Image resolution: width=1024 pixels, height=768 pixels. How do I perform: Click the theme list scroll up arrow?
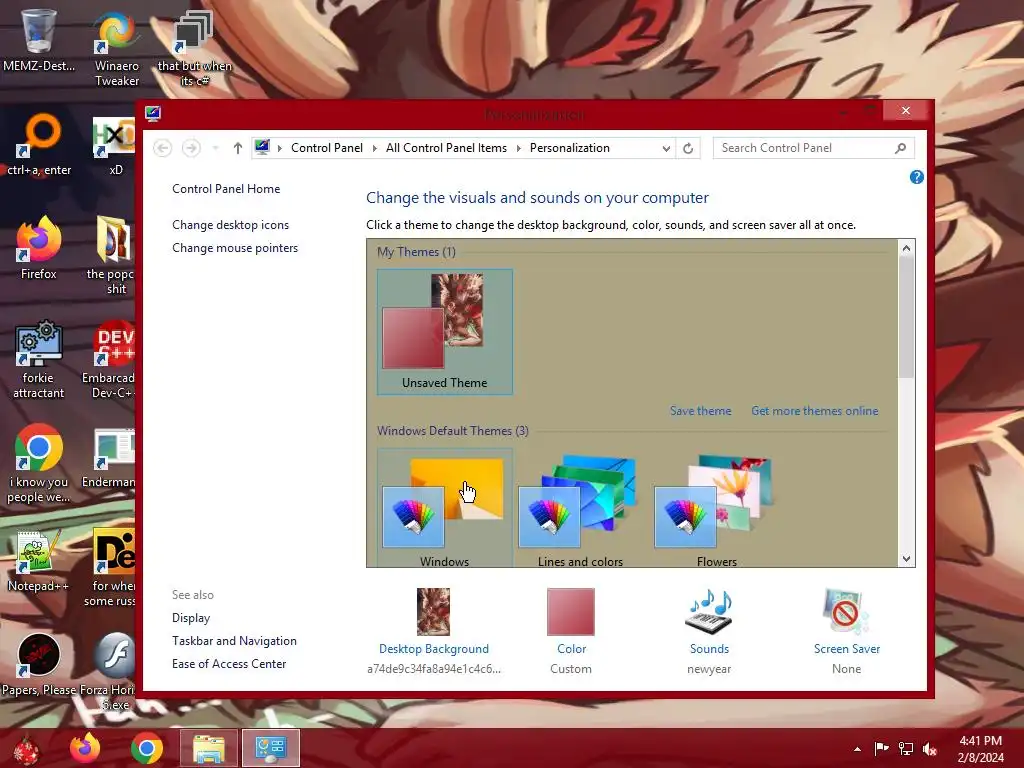click(906, 248)
